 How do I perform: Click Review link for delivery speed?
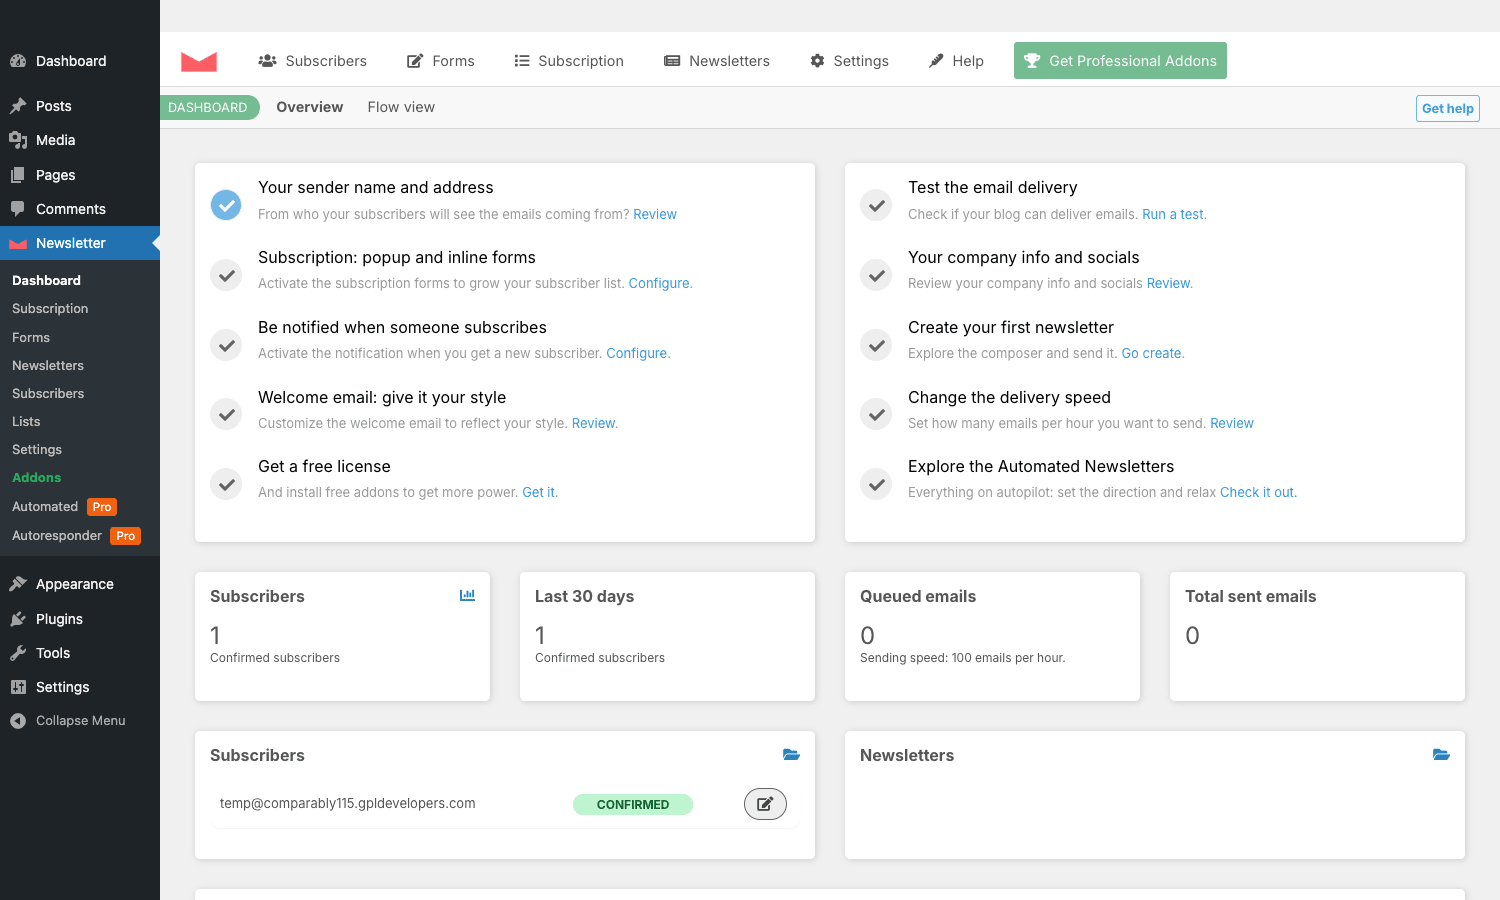click(1232, 423)
